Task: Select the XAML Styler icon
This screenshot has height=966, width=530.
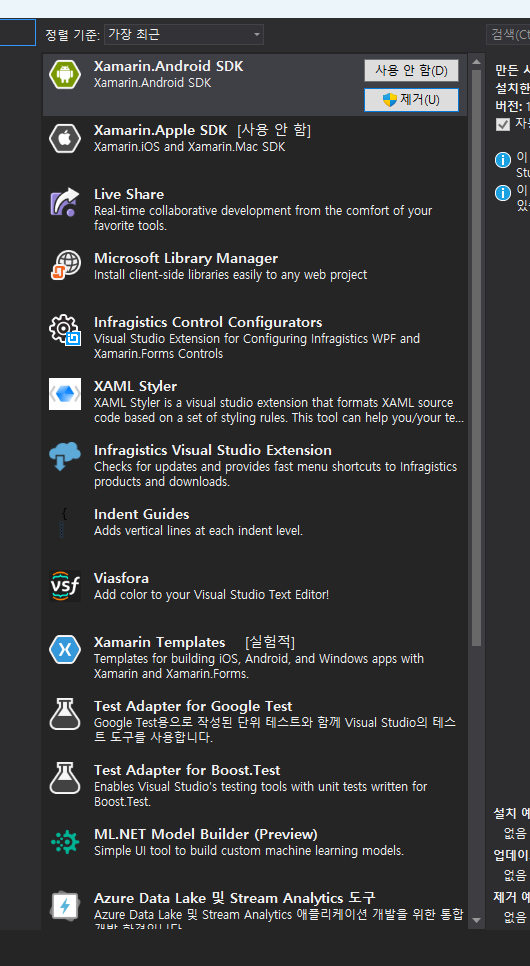Action: [x=65, y=394]
